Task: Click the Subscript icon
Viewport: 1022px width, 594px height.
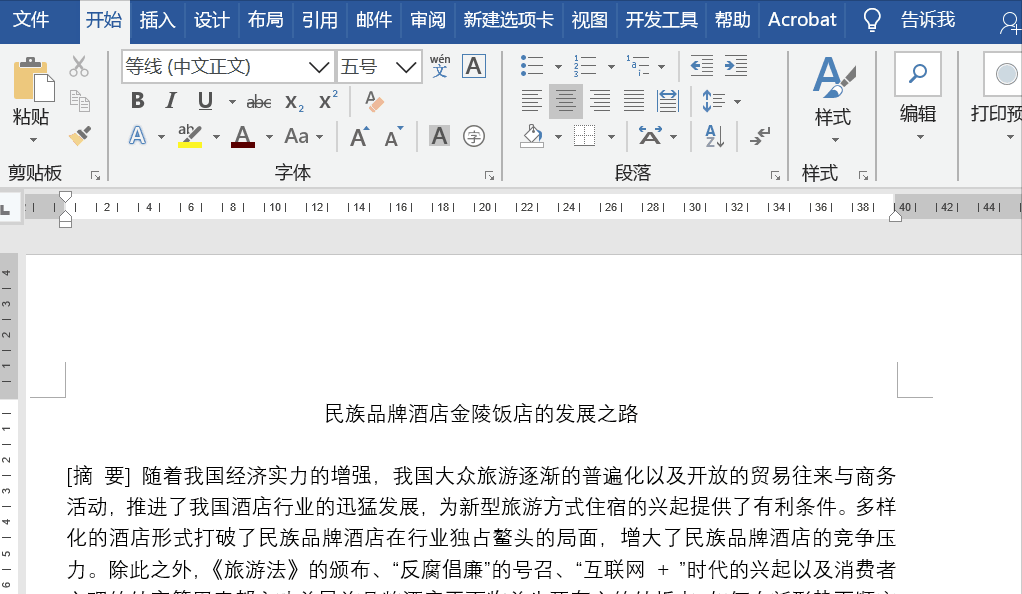Action: pyautogui.click(x=293, y=100)
